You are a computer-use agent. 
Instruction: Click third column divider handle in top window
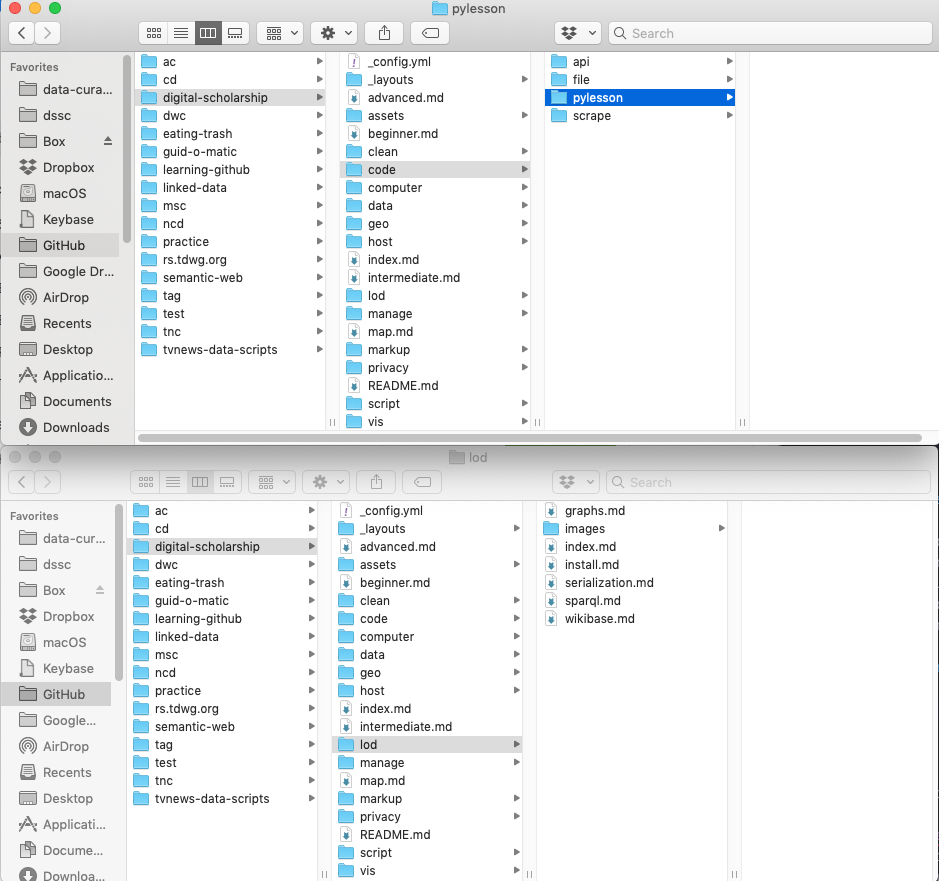point(742,422)
